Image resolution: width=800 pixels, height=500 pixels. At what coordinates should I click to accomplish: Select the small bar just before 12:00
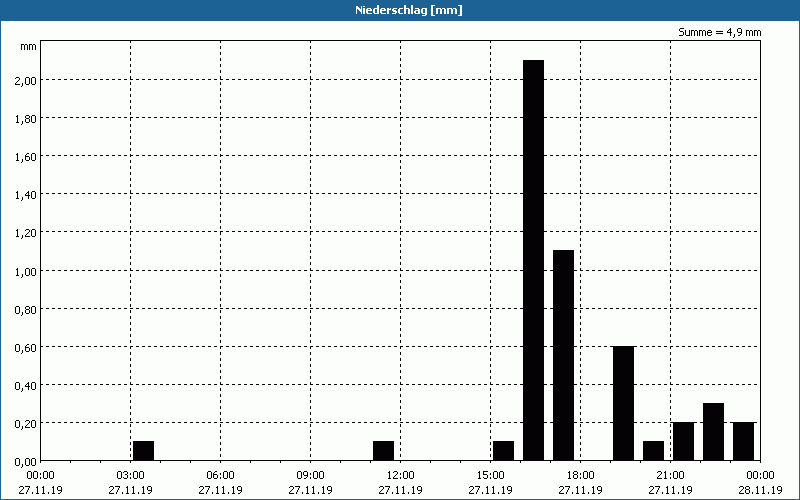pyautogui.click(x=384, y=451)
